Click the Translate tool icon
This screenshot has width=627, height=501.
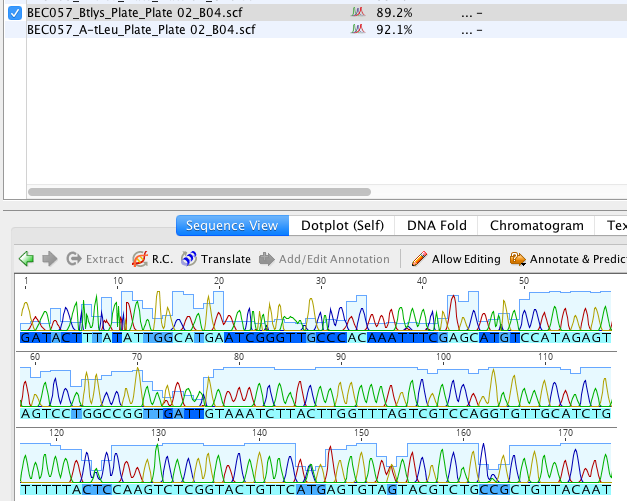point(189,259)
